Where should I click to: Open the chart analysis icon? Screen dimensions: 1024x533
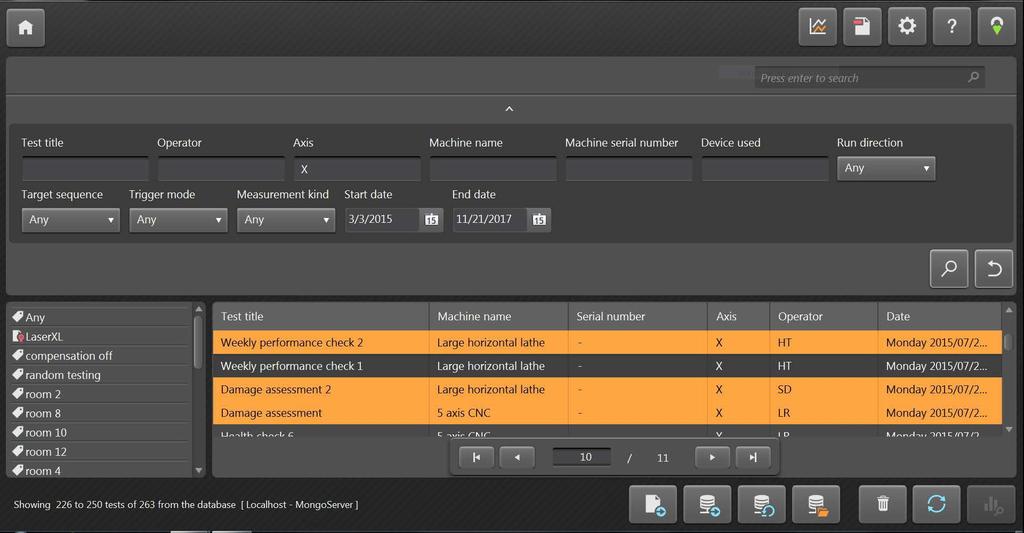point(818,27)
